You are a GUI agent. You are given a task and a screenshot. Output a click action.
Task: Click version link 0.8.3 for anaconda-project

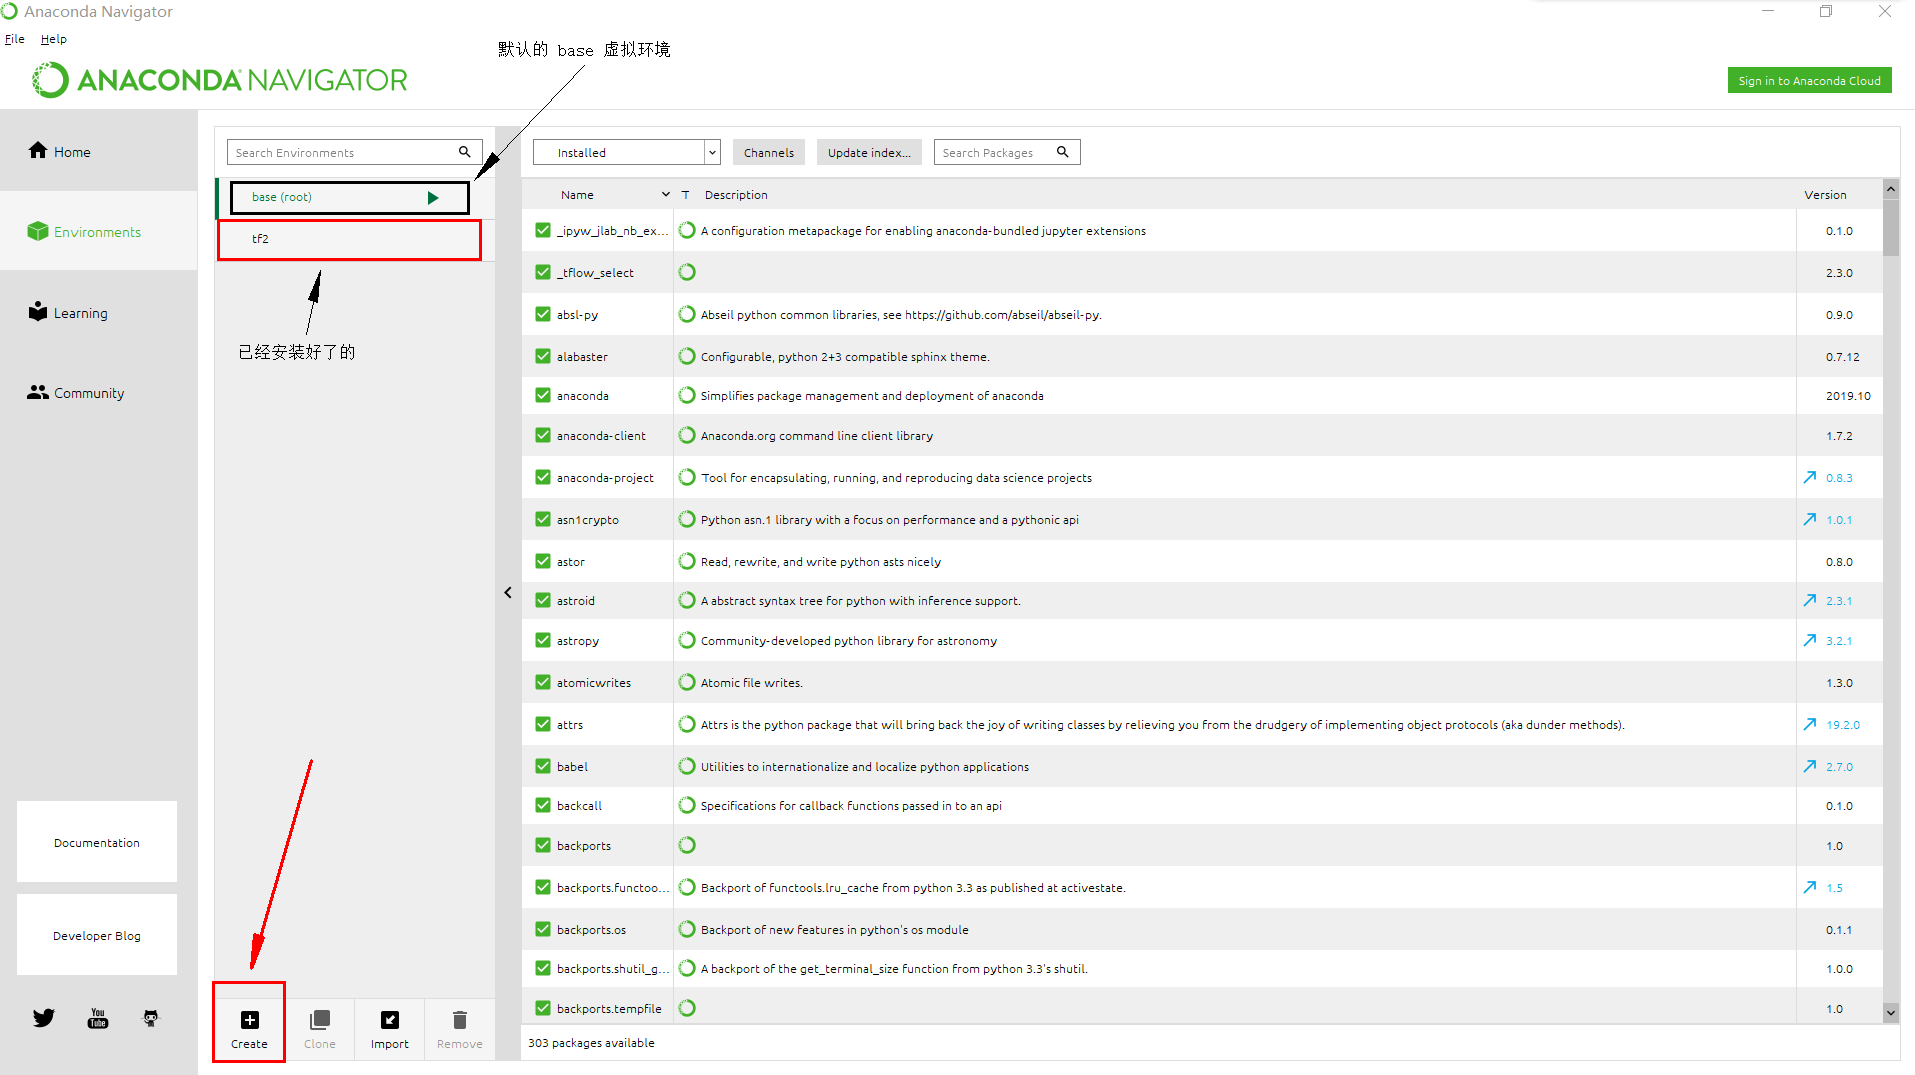[1839, 478]
